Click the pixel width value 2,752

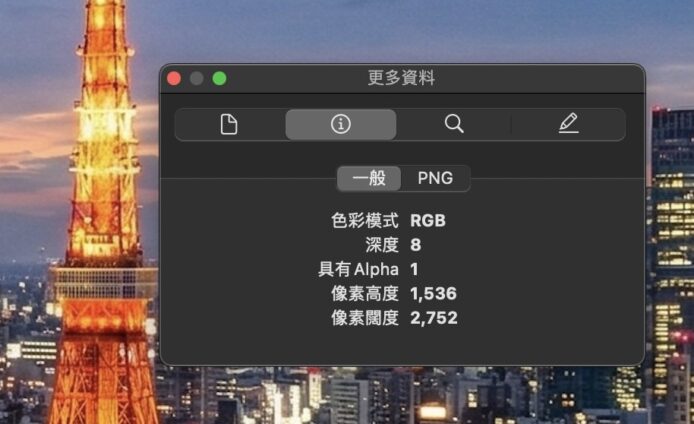(x=434, y=318)
